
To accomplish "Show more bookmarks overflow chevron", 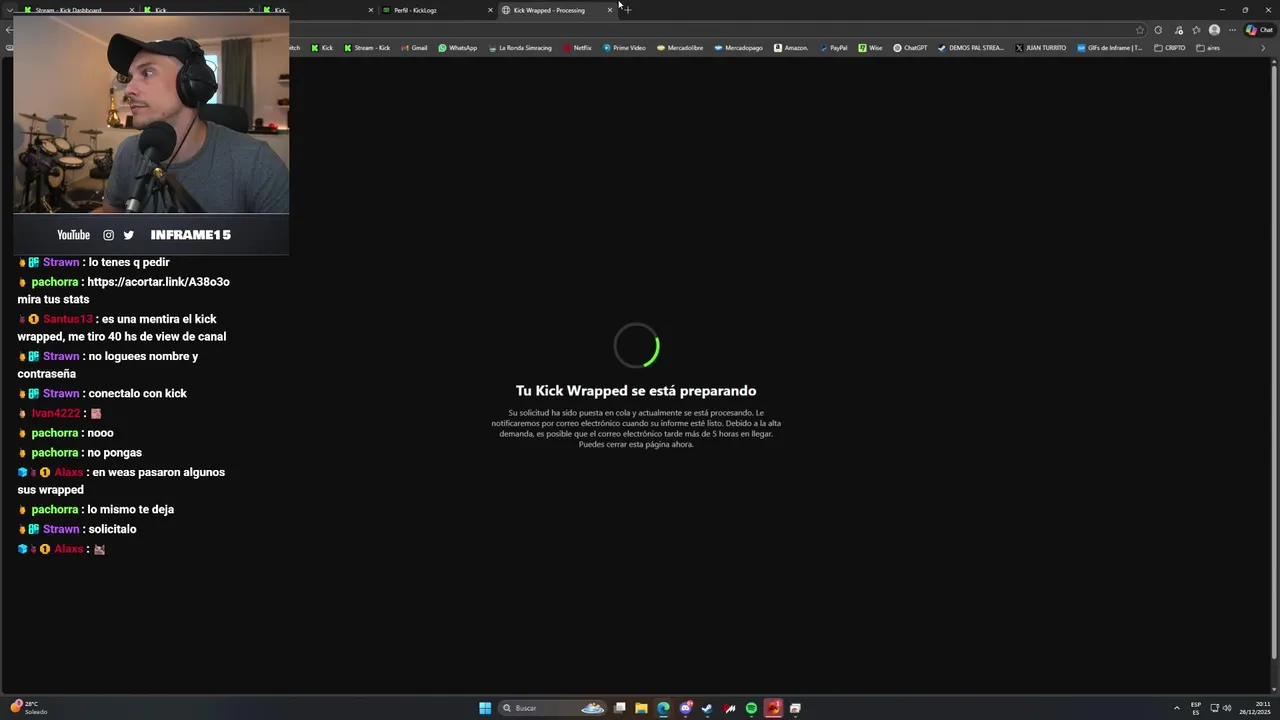I will pyautogui.click(x=1263, y=48).
